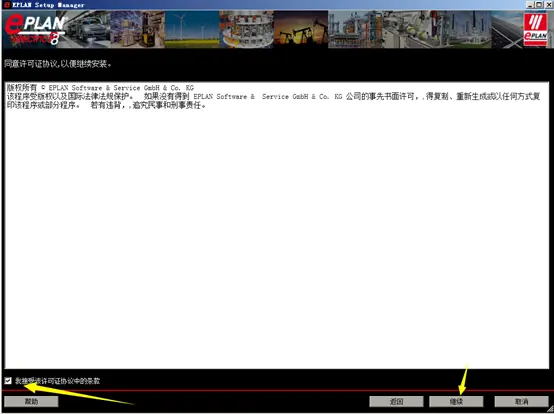
Task: Open the 帮助 (Help) button
Action: click(31, 401)
